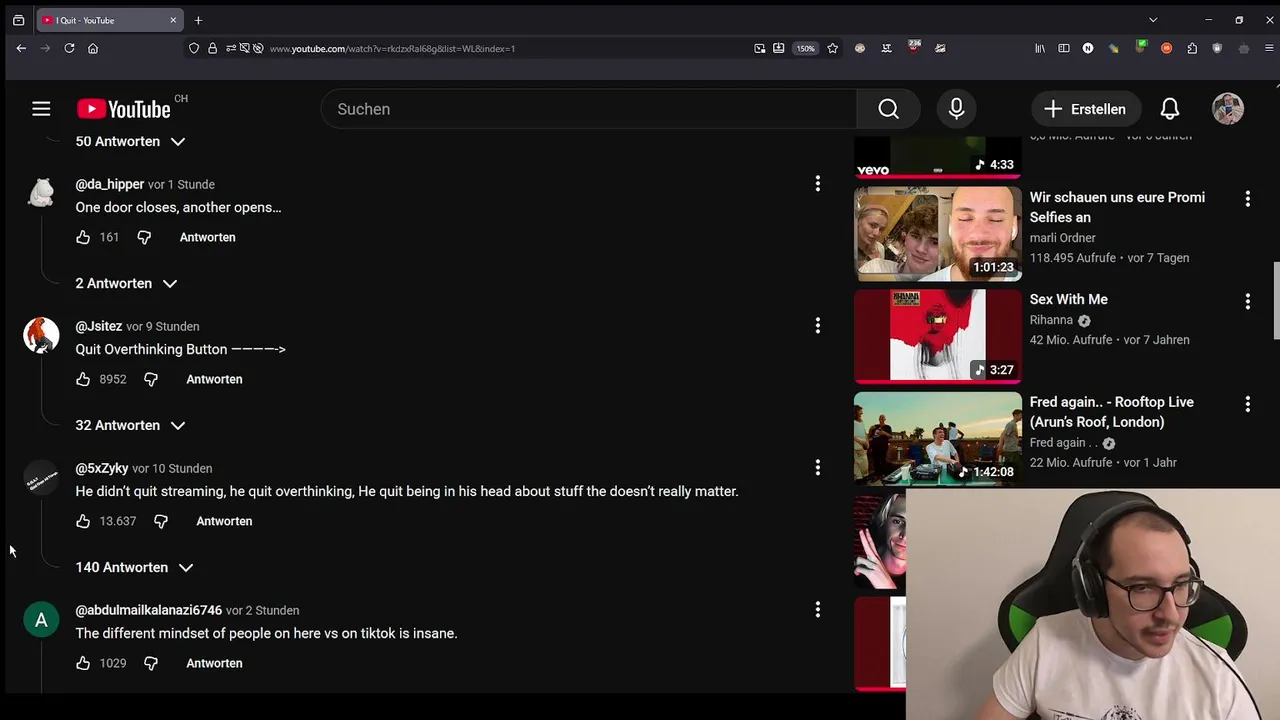The image size is (1280, 720).
Task: Expand the 2 Antworten replies
Action: pos(126,283)
